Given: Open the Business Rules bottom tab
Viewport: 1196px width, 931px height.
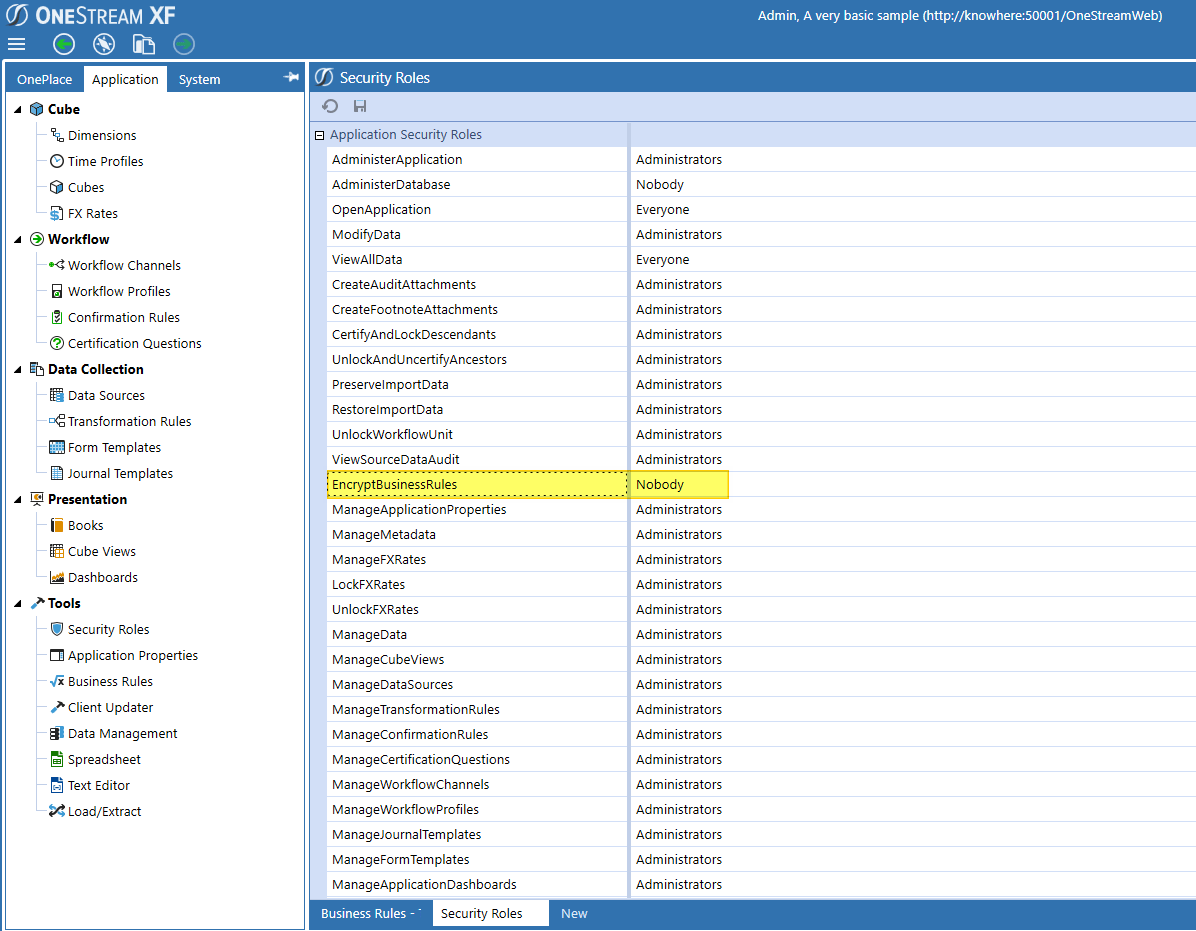Looking at the screenshot, I should pos(364,913).
